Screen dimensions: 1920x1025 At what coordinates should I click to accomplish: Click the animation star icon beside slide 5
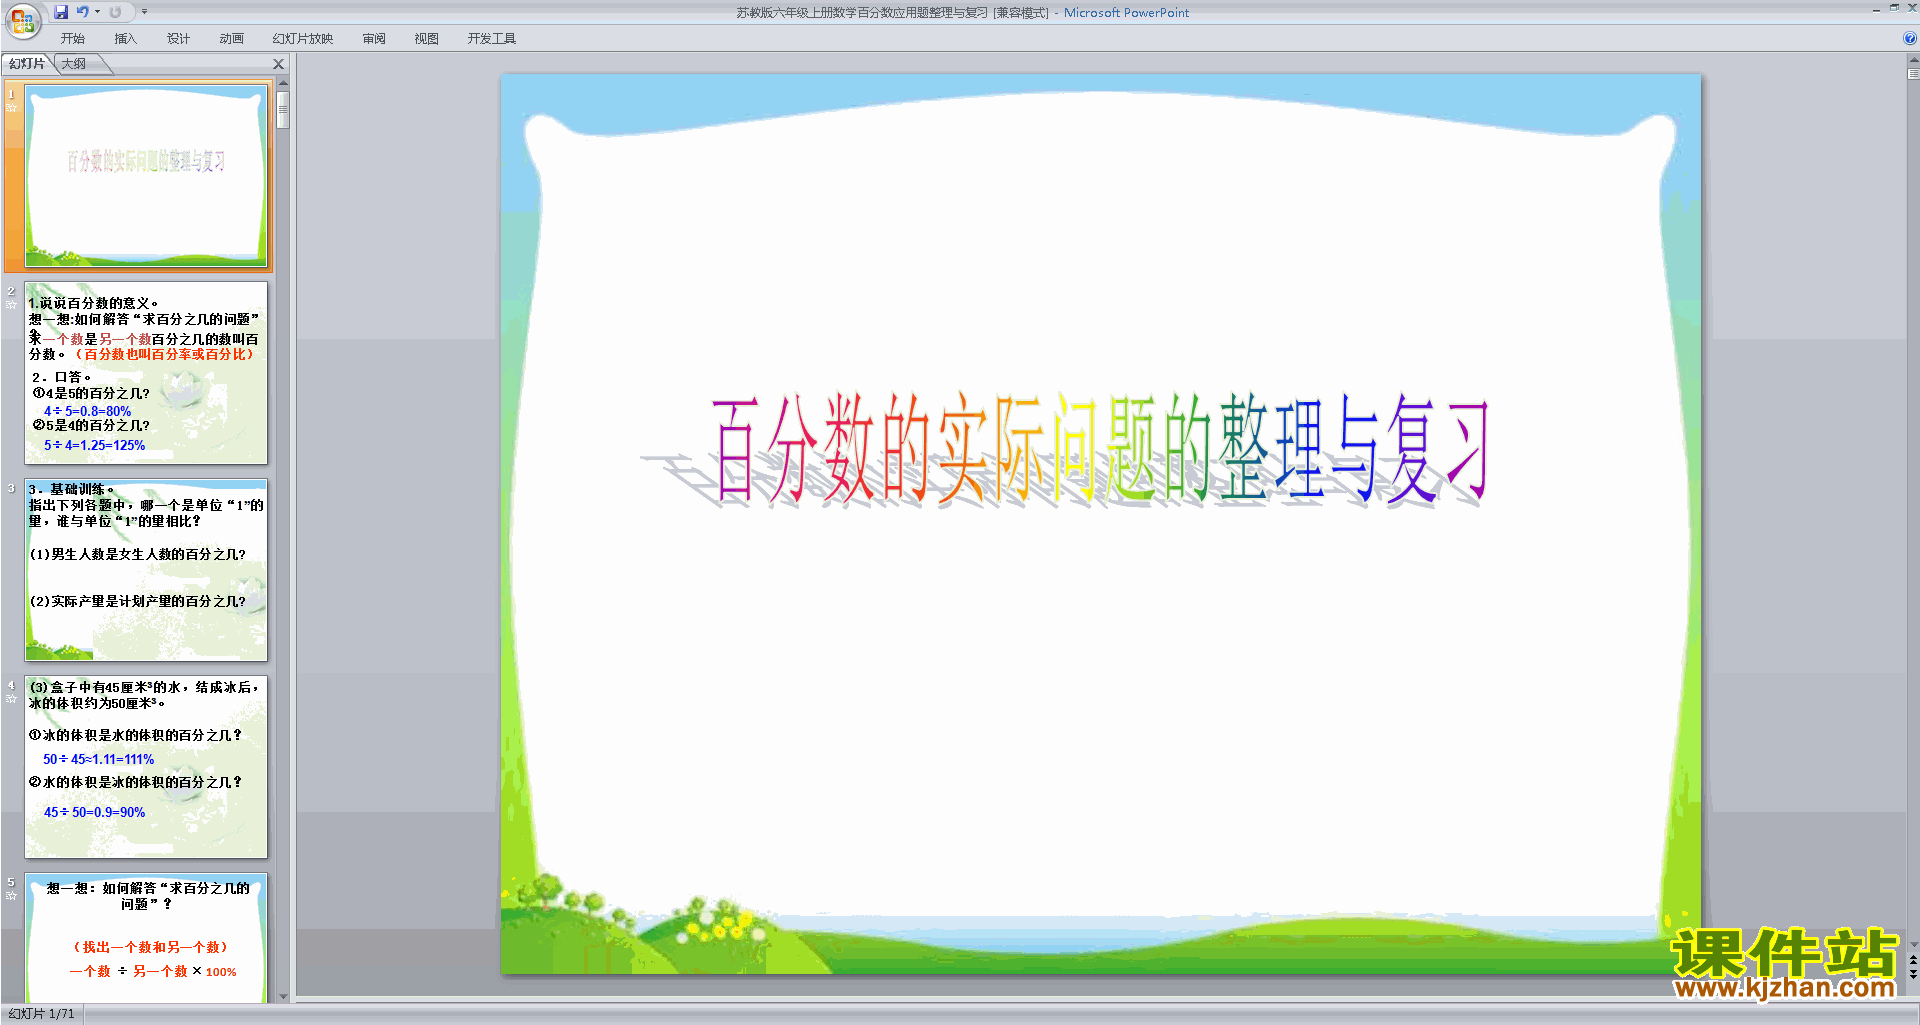click(x=12, y=895)
